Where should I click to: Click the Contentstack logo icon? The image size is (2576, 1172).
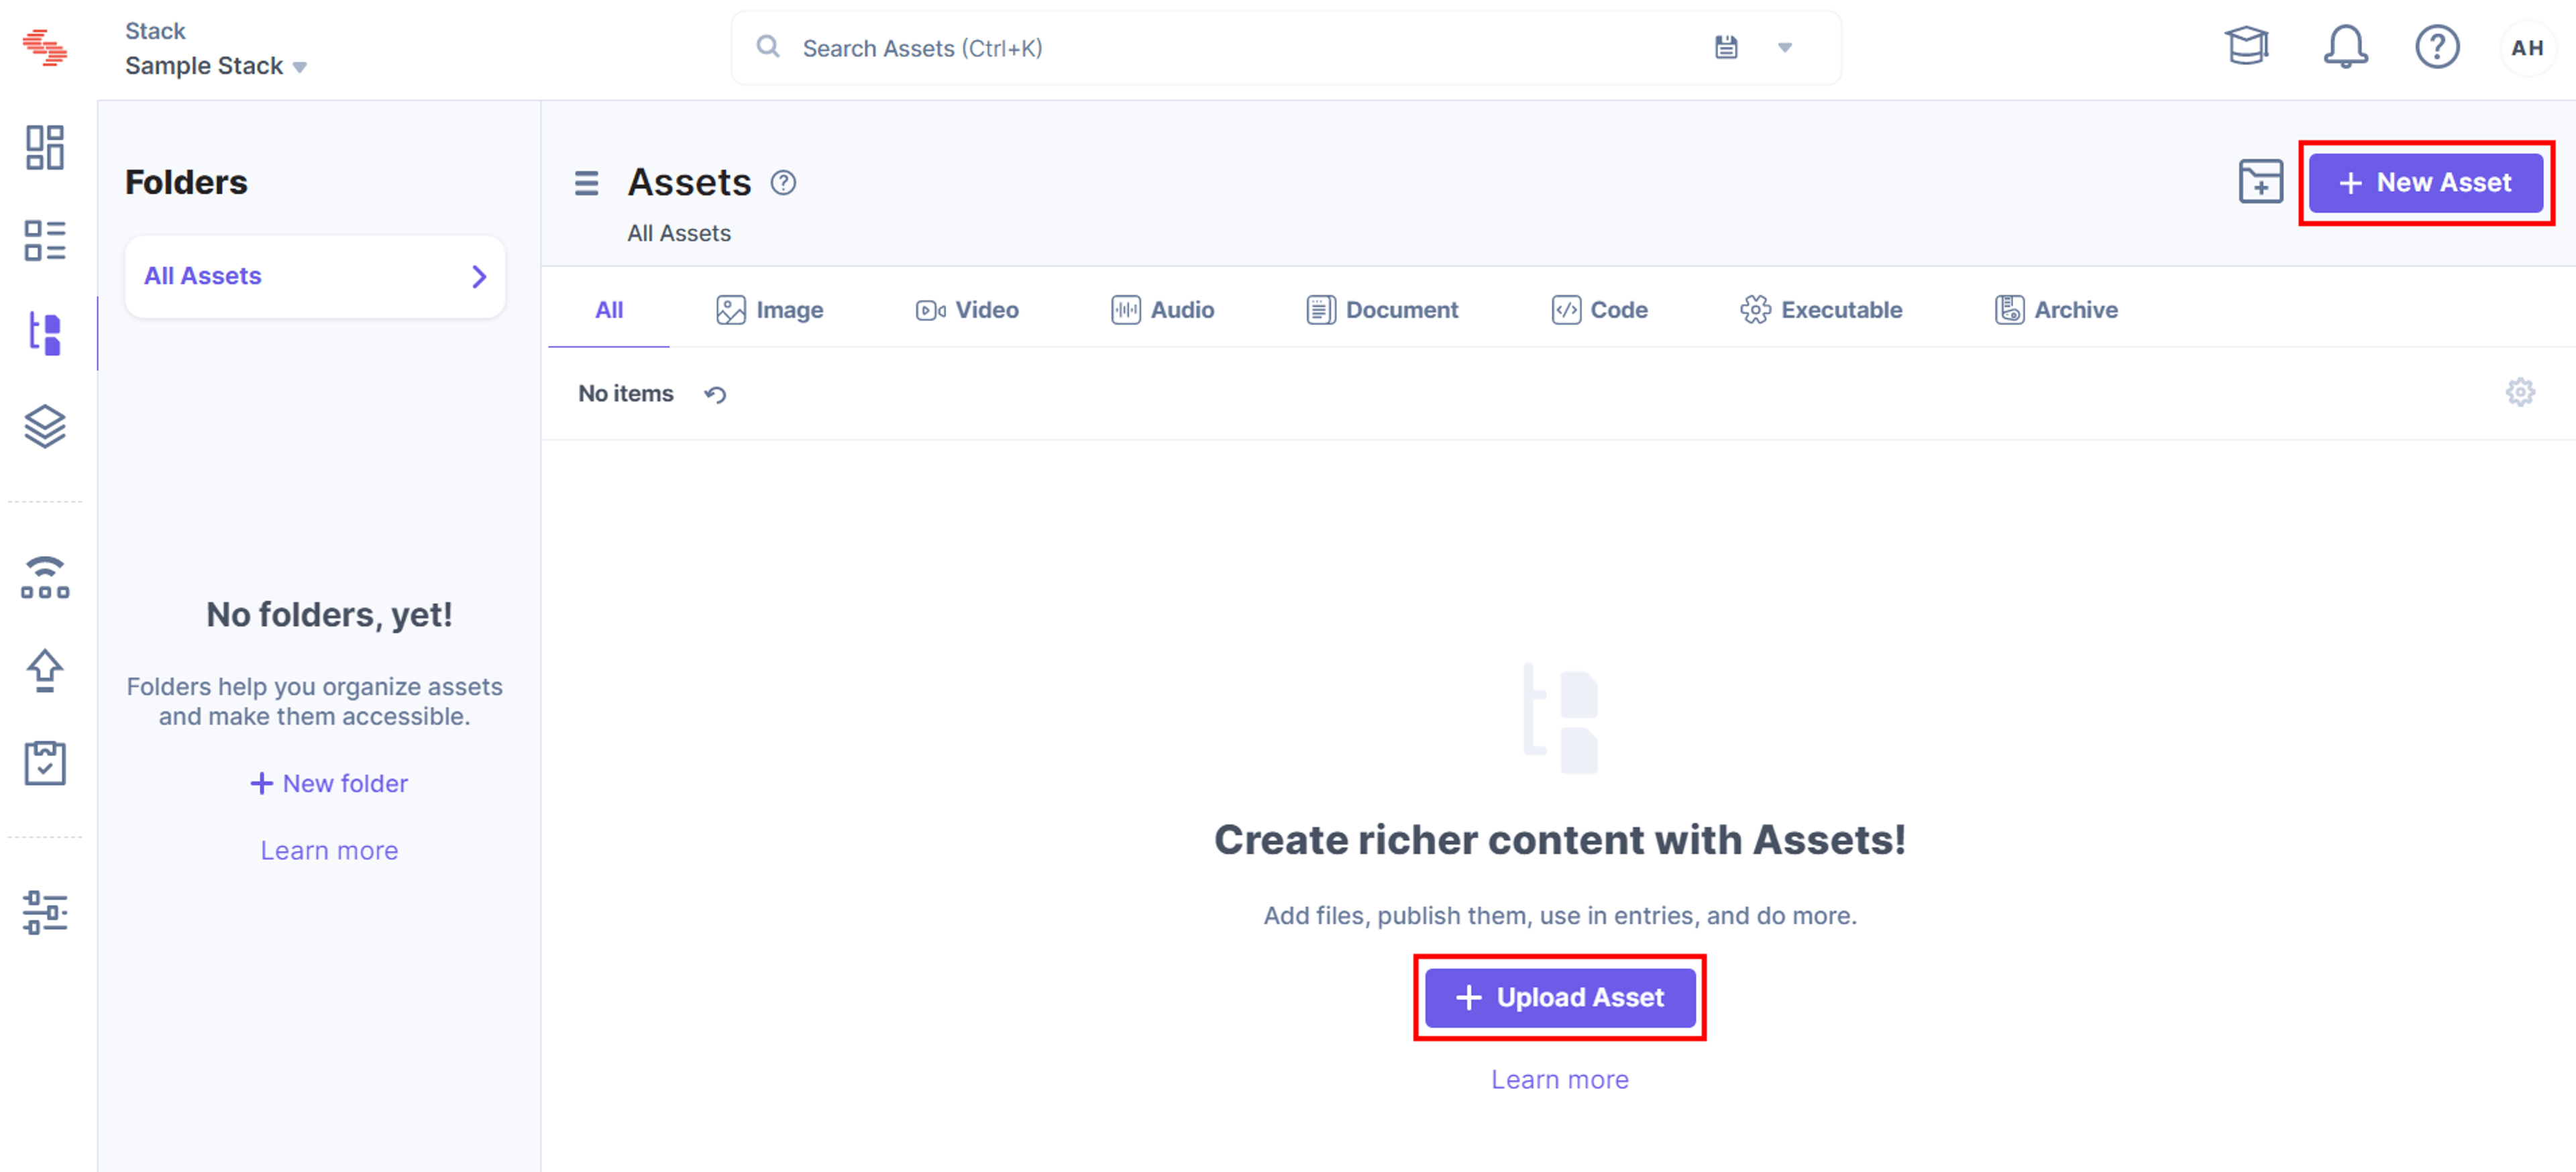tap(45, 47)
